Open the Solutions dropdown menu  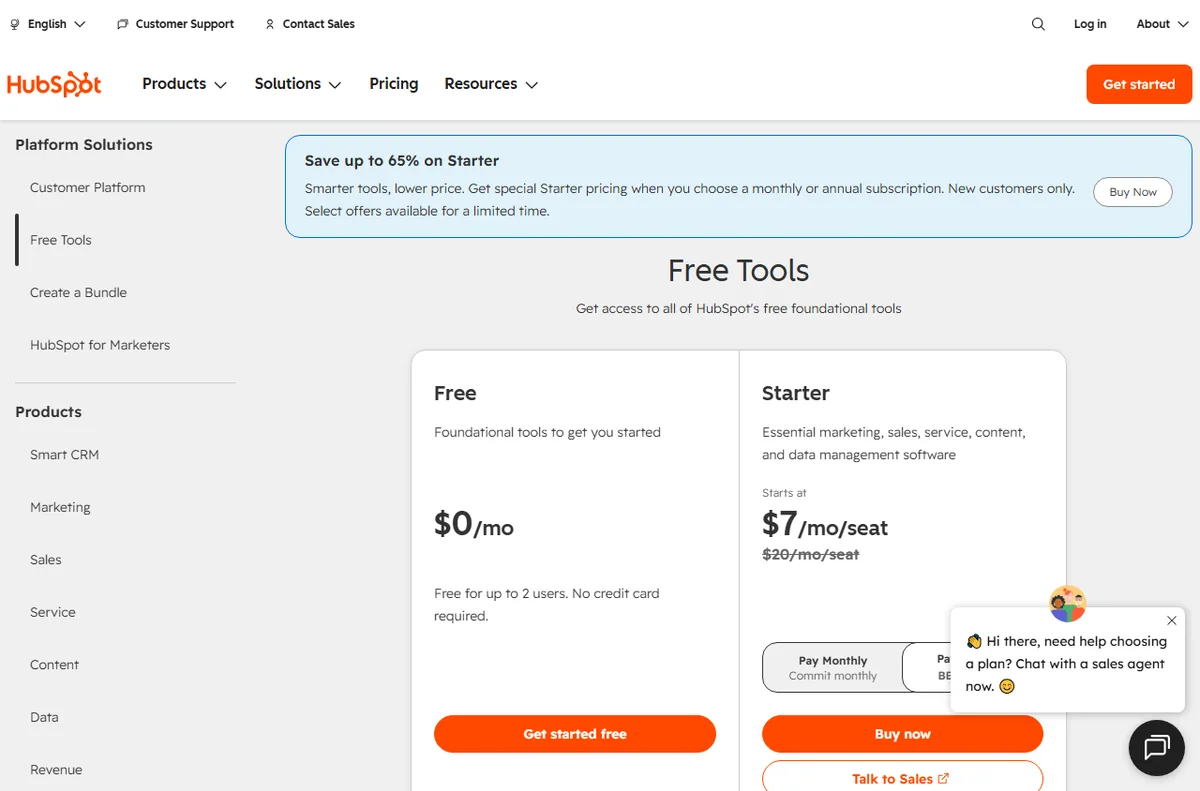(298, 84)
